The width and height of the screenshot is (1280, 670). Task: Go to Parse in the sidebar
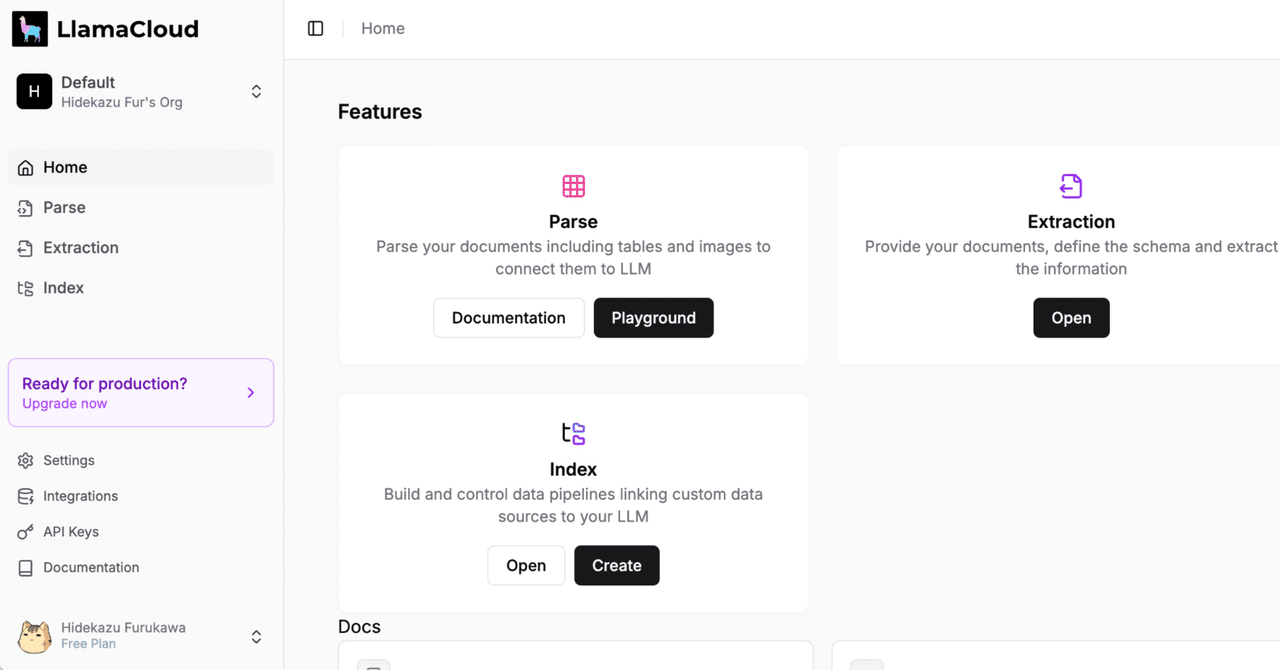(64, 208)
